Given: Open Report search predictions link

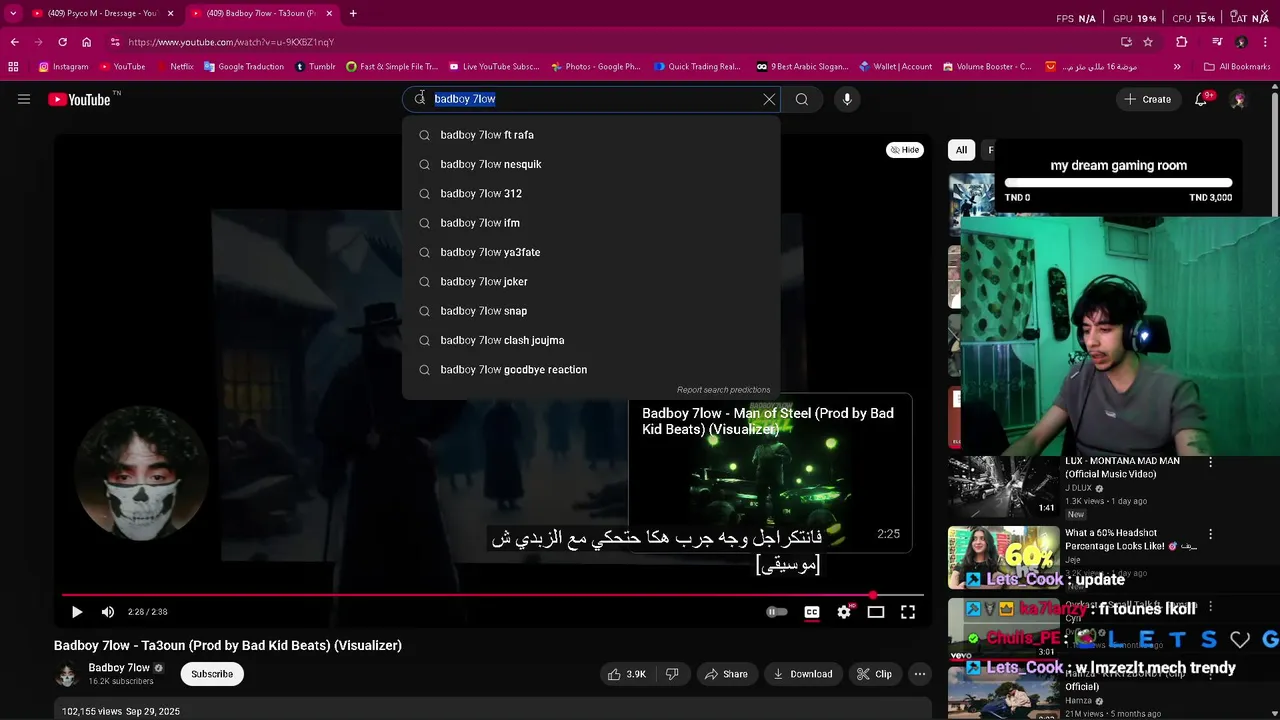Looking at the screenshot, I should pyautogui.click(x=723, y=390).
